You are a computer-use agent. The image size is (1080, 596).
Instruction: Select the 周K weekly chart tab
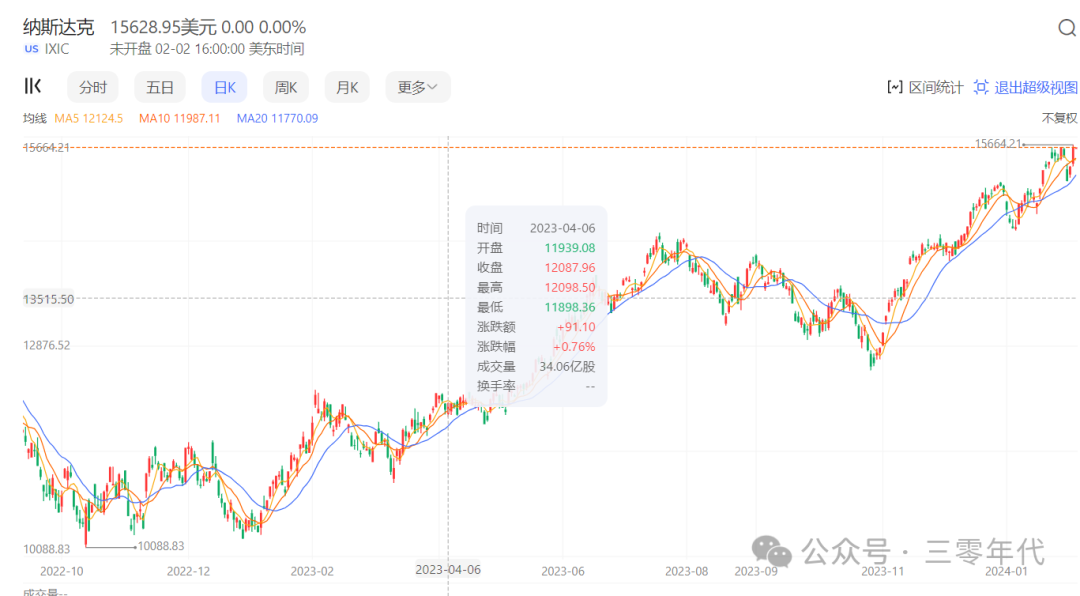pyautogui.click(x=285, y=88)
